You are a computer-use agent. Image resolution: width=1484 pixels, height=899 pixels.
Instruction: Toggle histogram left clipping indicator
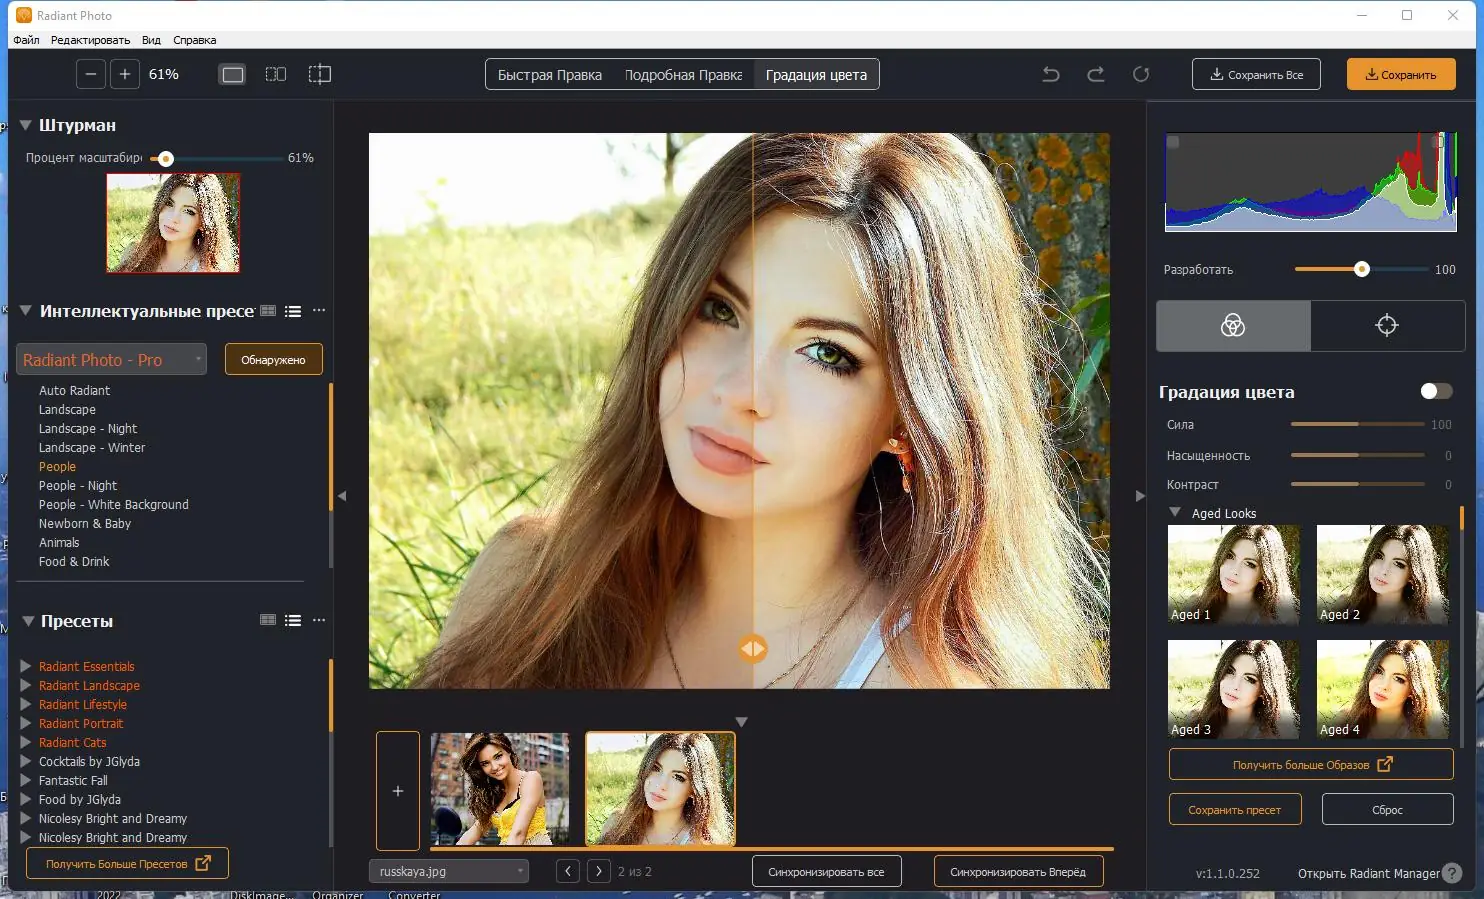pos(1173,142)
